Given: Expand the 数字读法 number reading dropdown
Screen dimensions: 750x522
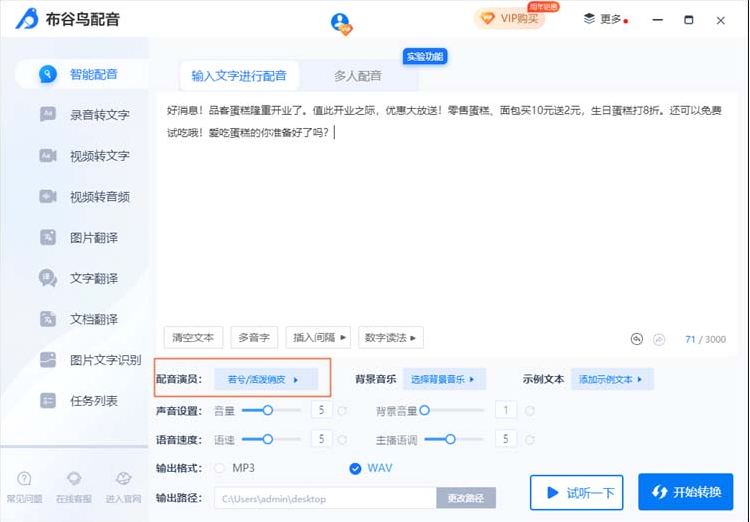Looking at the screenshot, I should click(x=390, y=338).
